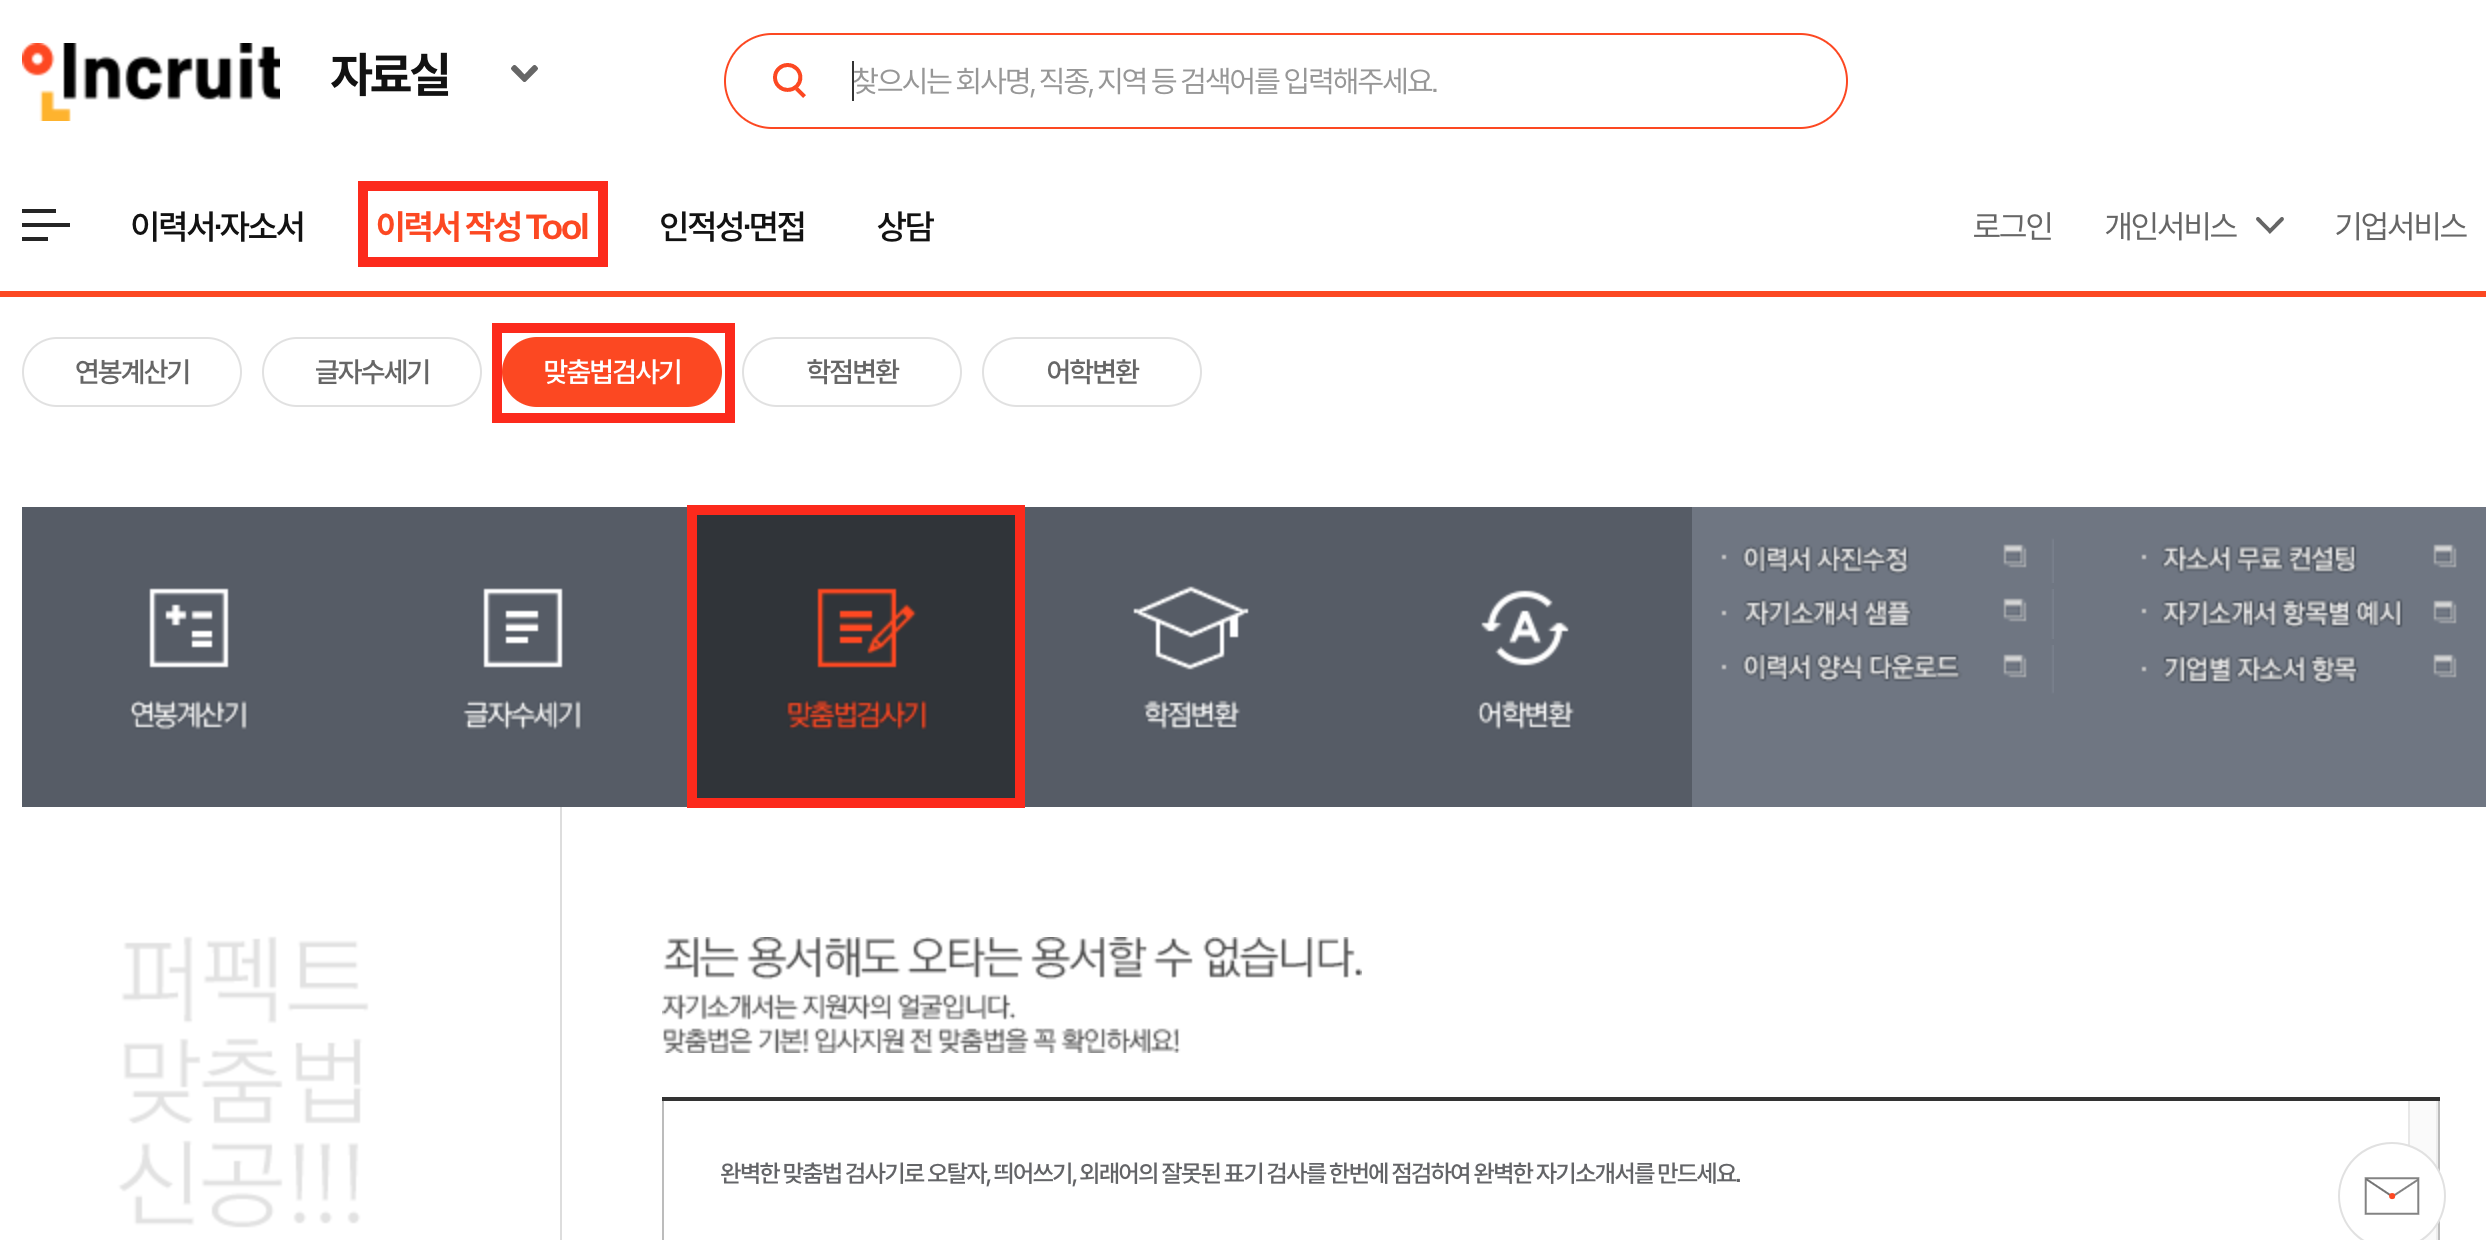Click the 어학변환 letter A icon
Image resolution: width=2486 pixels, height=1240 pixels.
coord(1524,628)
